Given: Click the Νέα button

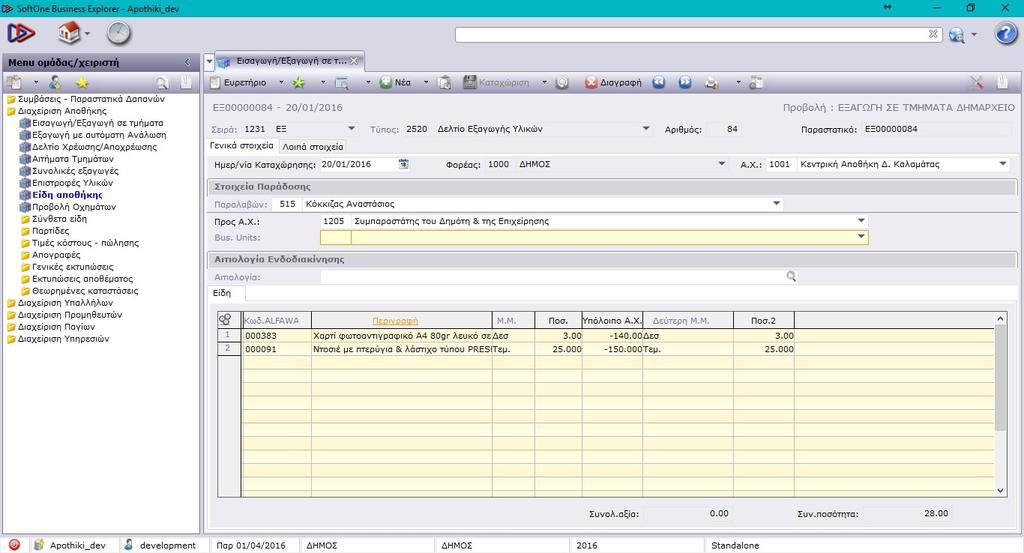Looking at the screenshot, I should pos(396,82).
